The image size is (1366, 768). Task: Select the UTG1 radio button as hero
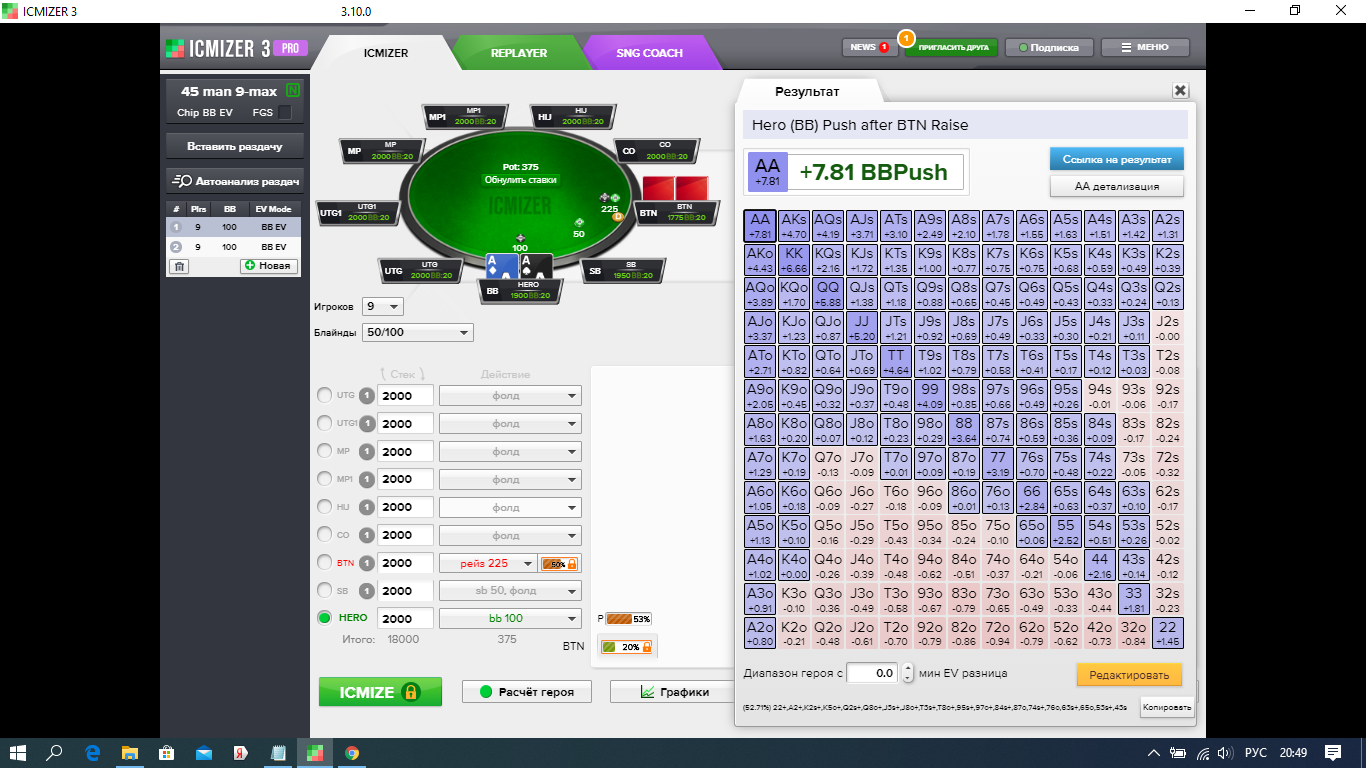324,423
